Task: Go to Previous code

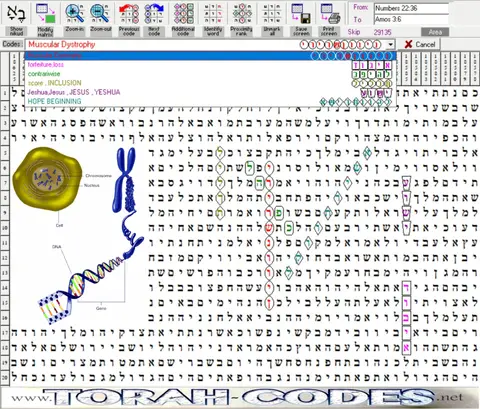Action: pos(129,19)
